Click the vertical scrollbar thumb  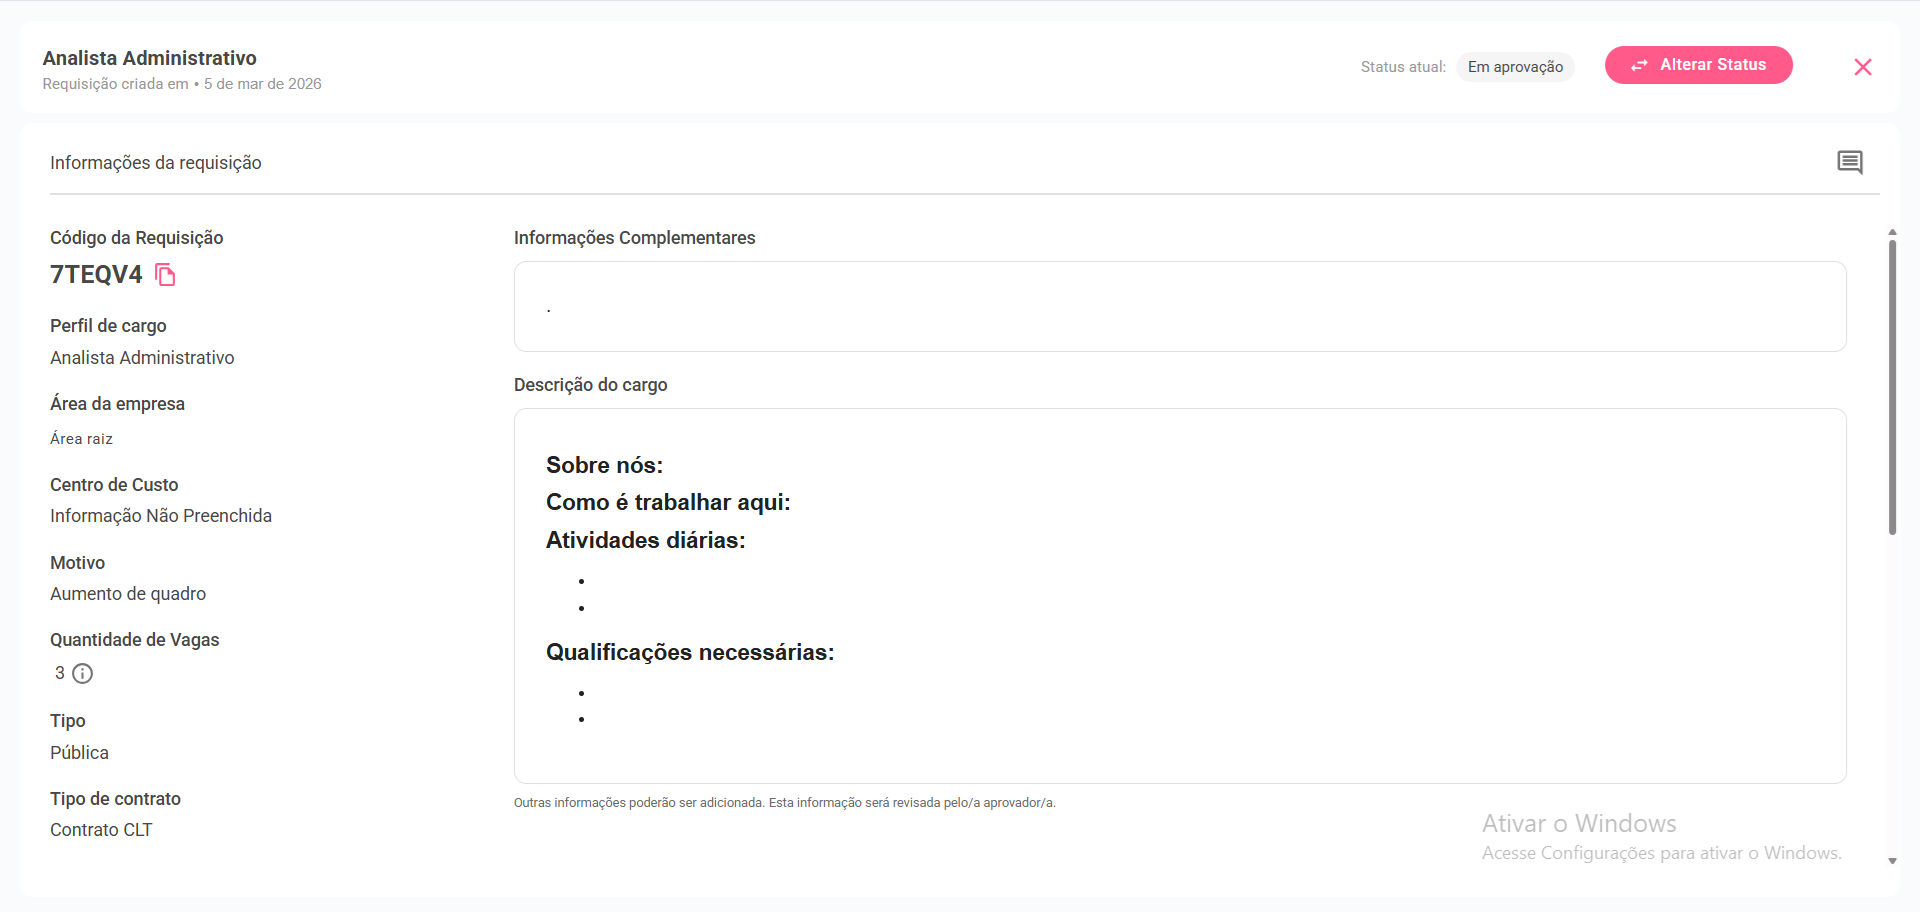click(x=1892, y=385)
